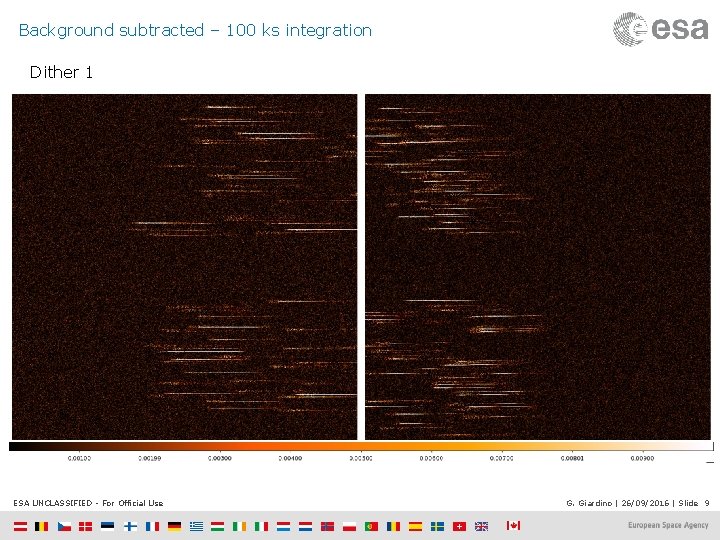This screenshot has width=720, height=540.
Task: Click the 'Background subtracted – 100 ks integration' title
Action: point(195,30)
